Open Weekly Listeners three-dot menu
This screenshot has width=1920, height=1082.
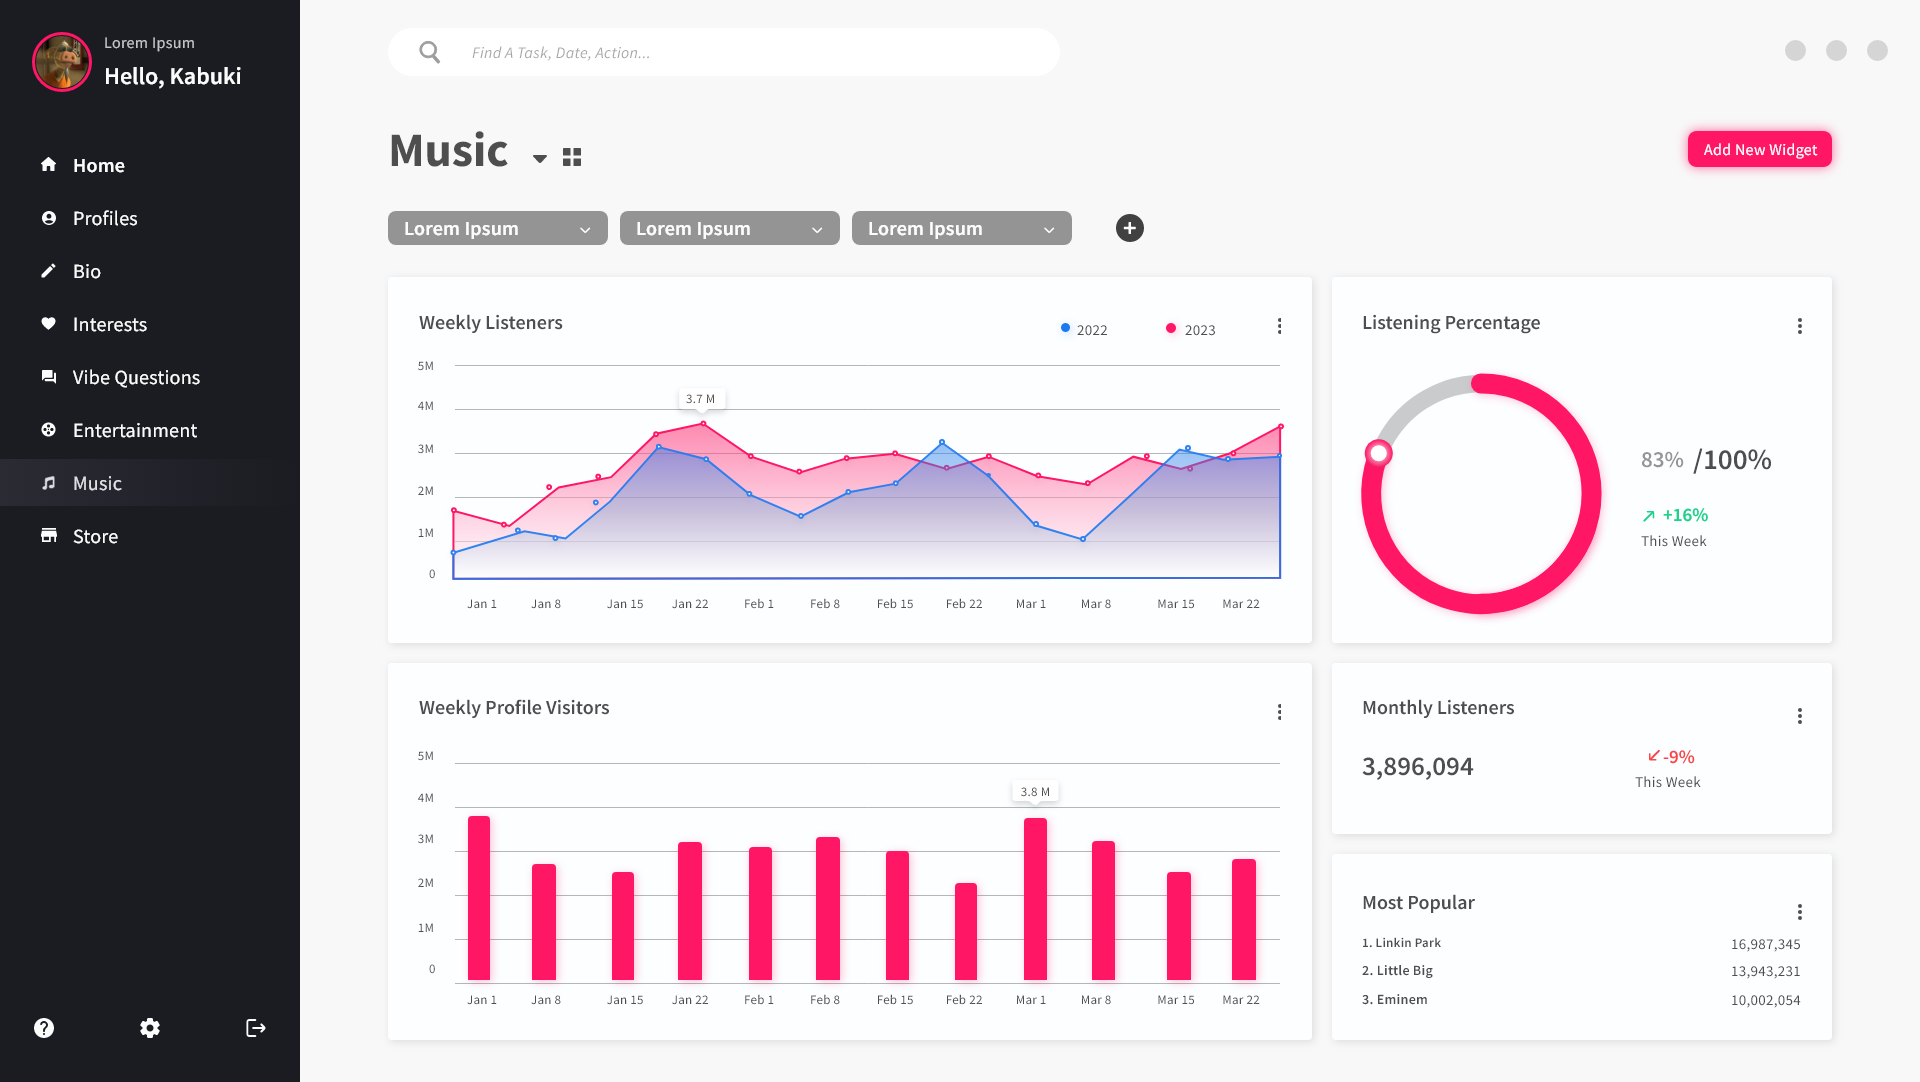pos(1279,326)
